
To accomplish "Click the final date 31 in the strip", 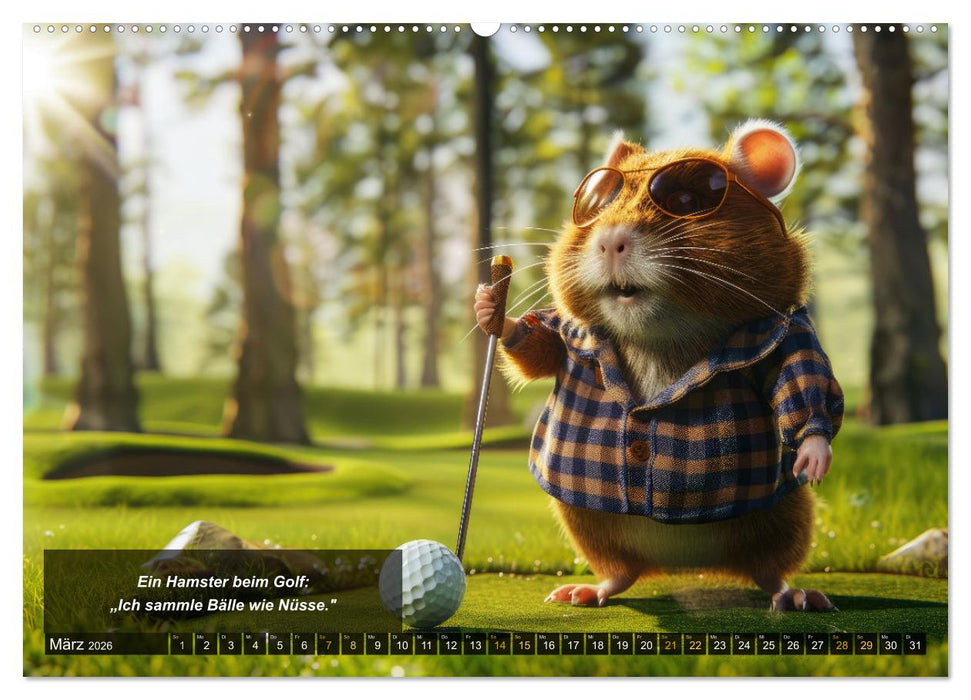I will 913,645.
